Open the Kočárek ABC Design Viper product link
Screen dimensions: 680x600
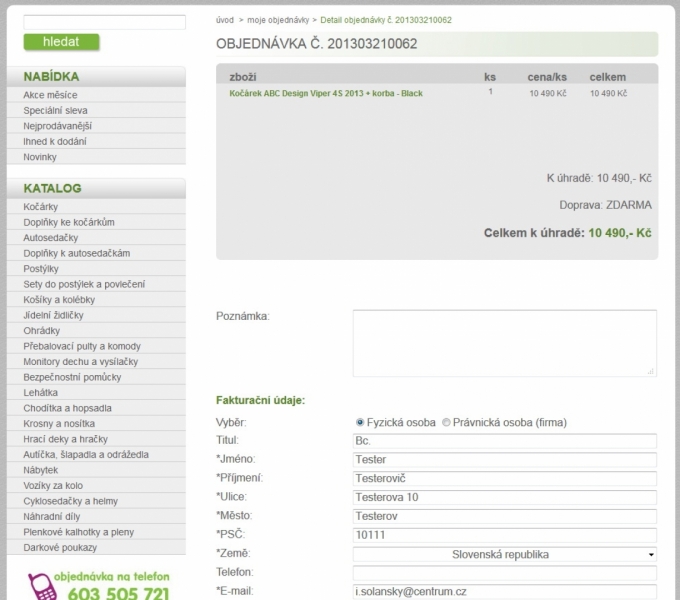pyautogui.click(x=326, y=93)
